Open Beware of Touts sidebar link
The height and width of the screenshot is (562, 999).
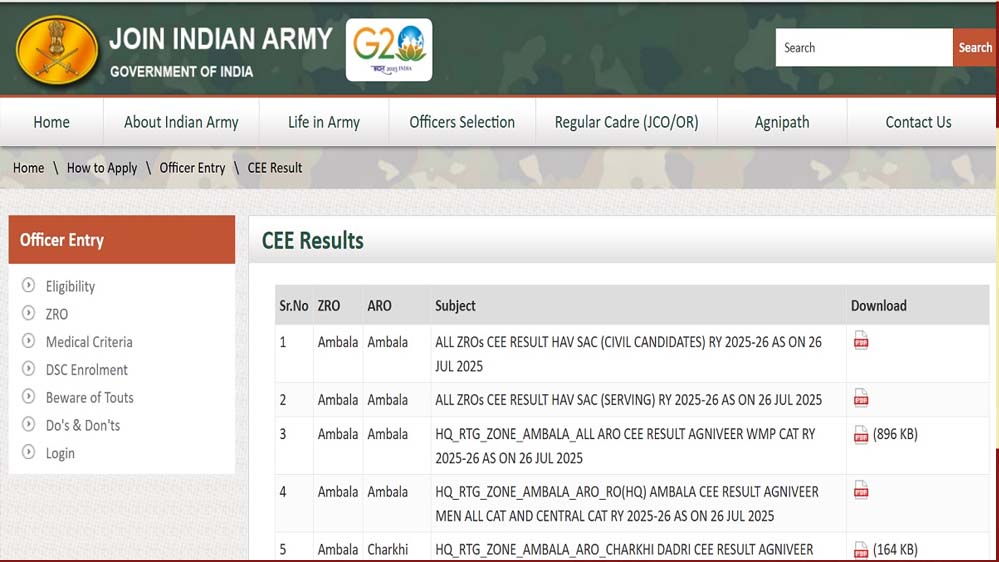89,397
